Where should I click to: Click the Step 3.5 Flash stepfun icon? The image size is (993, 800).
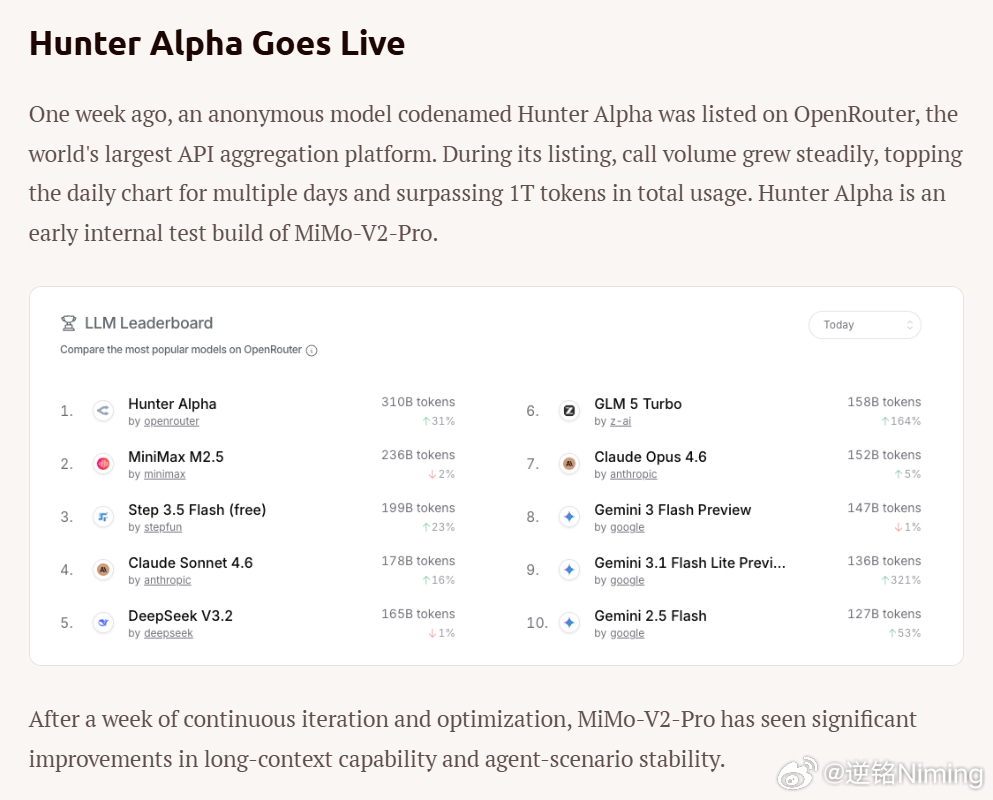pyautogui.click(x=103, y=517)
